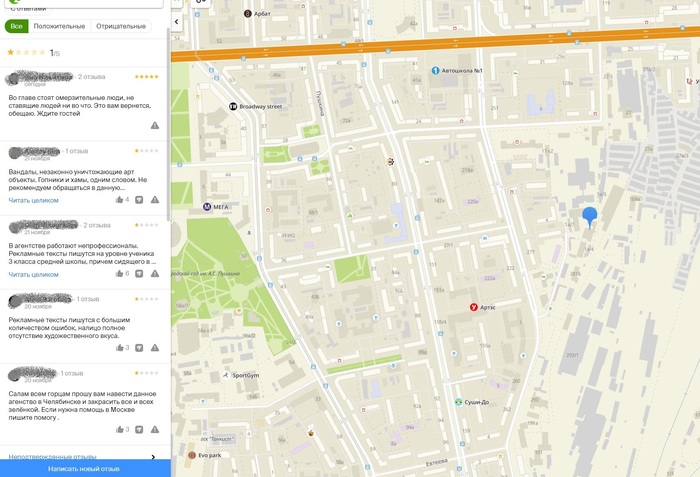700x477 pixels.
Task: Open the Автошкола №1 map marker
Action: point(435,70)
